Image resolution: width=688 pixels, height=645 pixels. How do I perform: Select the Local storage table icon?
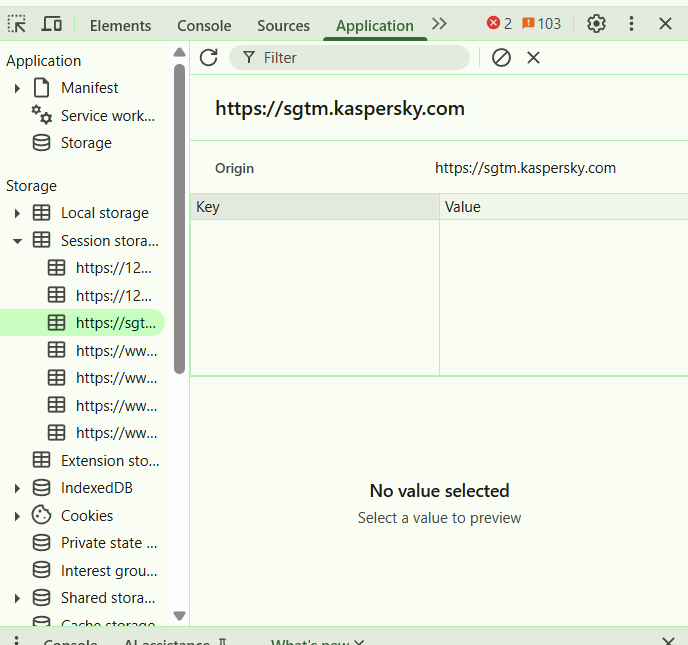(x=41, y=213)
